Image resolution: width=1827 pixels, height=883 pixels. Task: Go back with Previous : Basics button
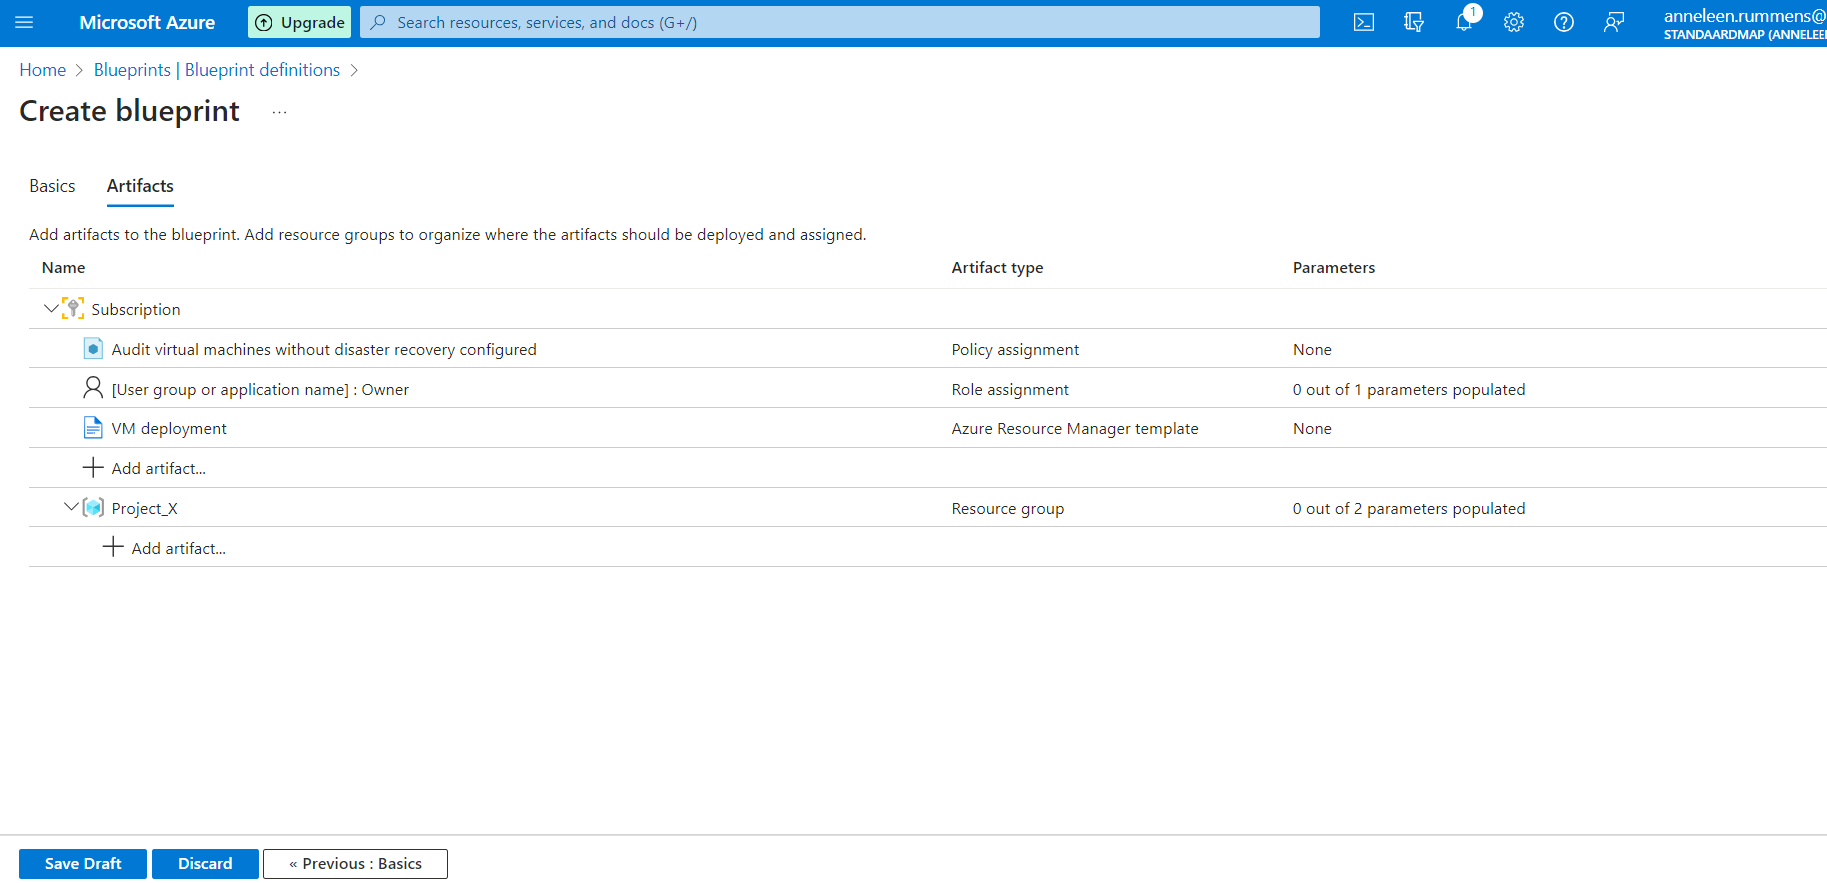[x=355, y=864]
